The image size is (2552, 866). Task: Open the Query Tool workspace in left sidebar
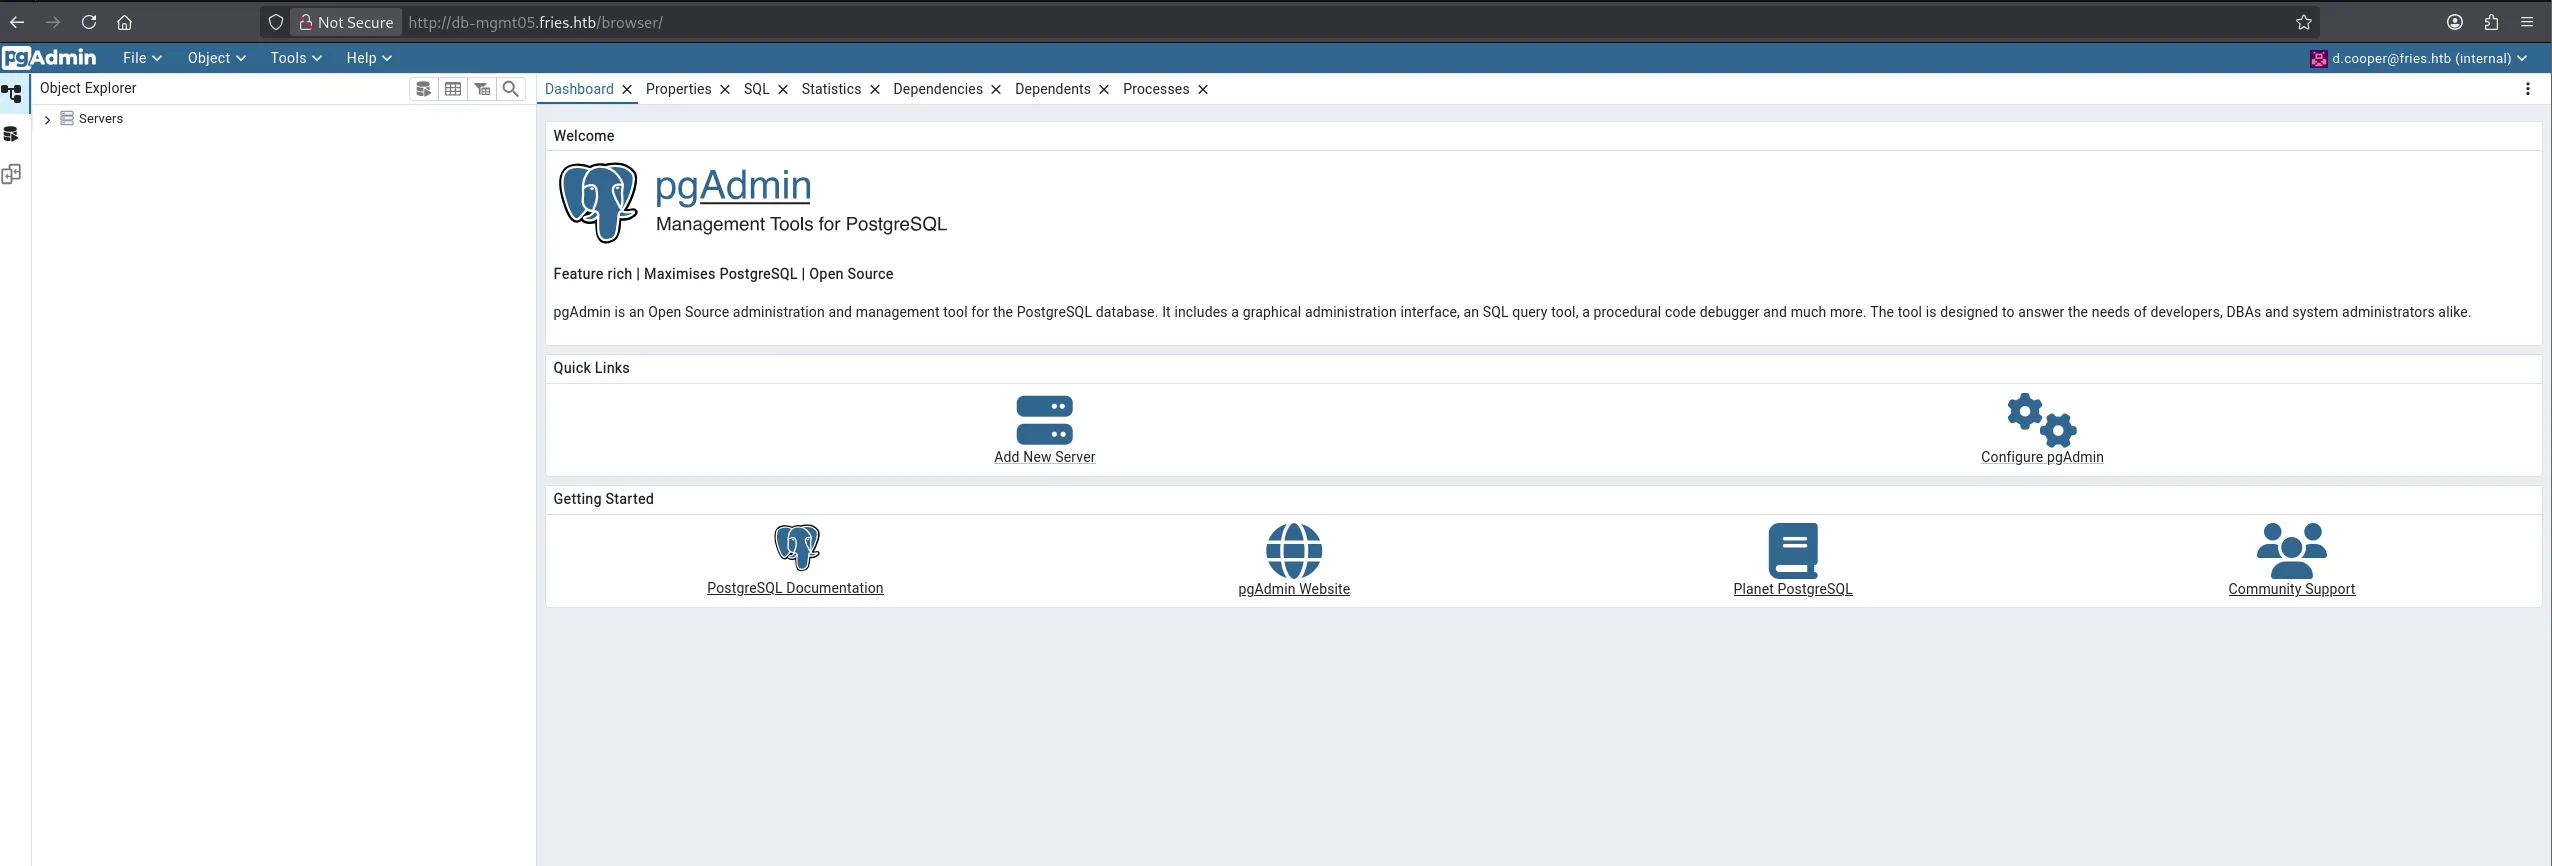point(12,134)
